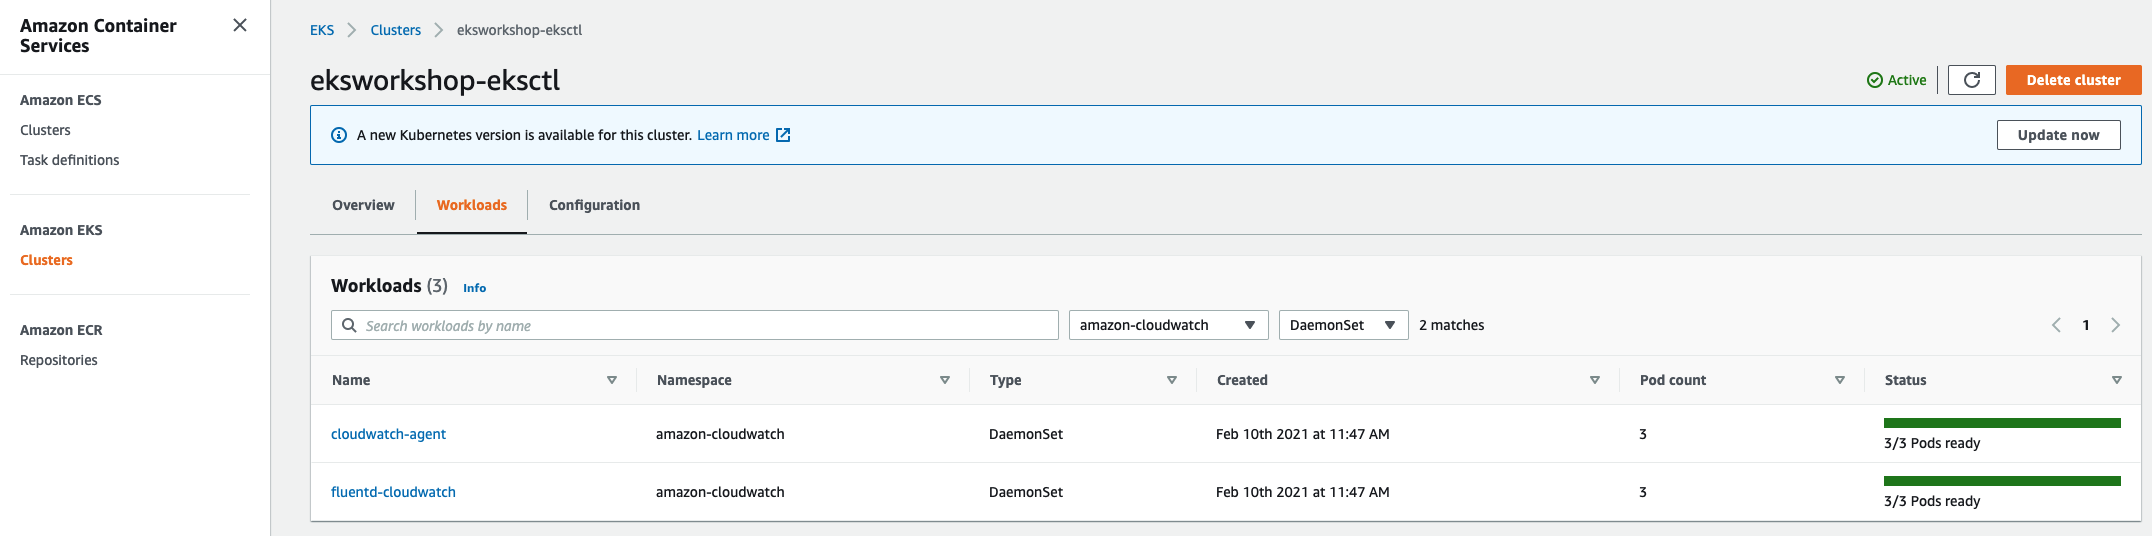
Task: Click the external link icon beside Learn more
Action: pyautogui.click(x=783, y=135)
